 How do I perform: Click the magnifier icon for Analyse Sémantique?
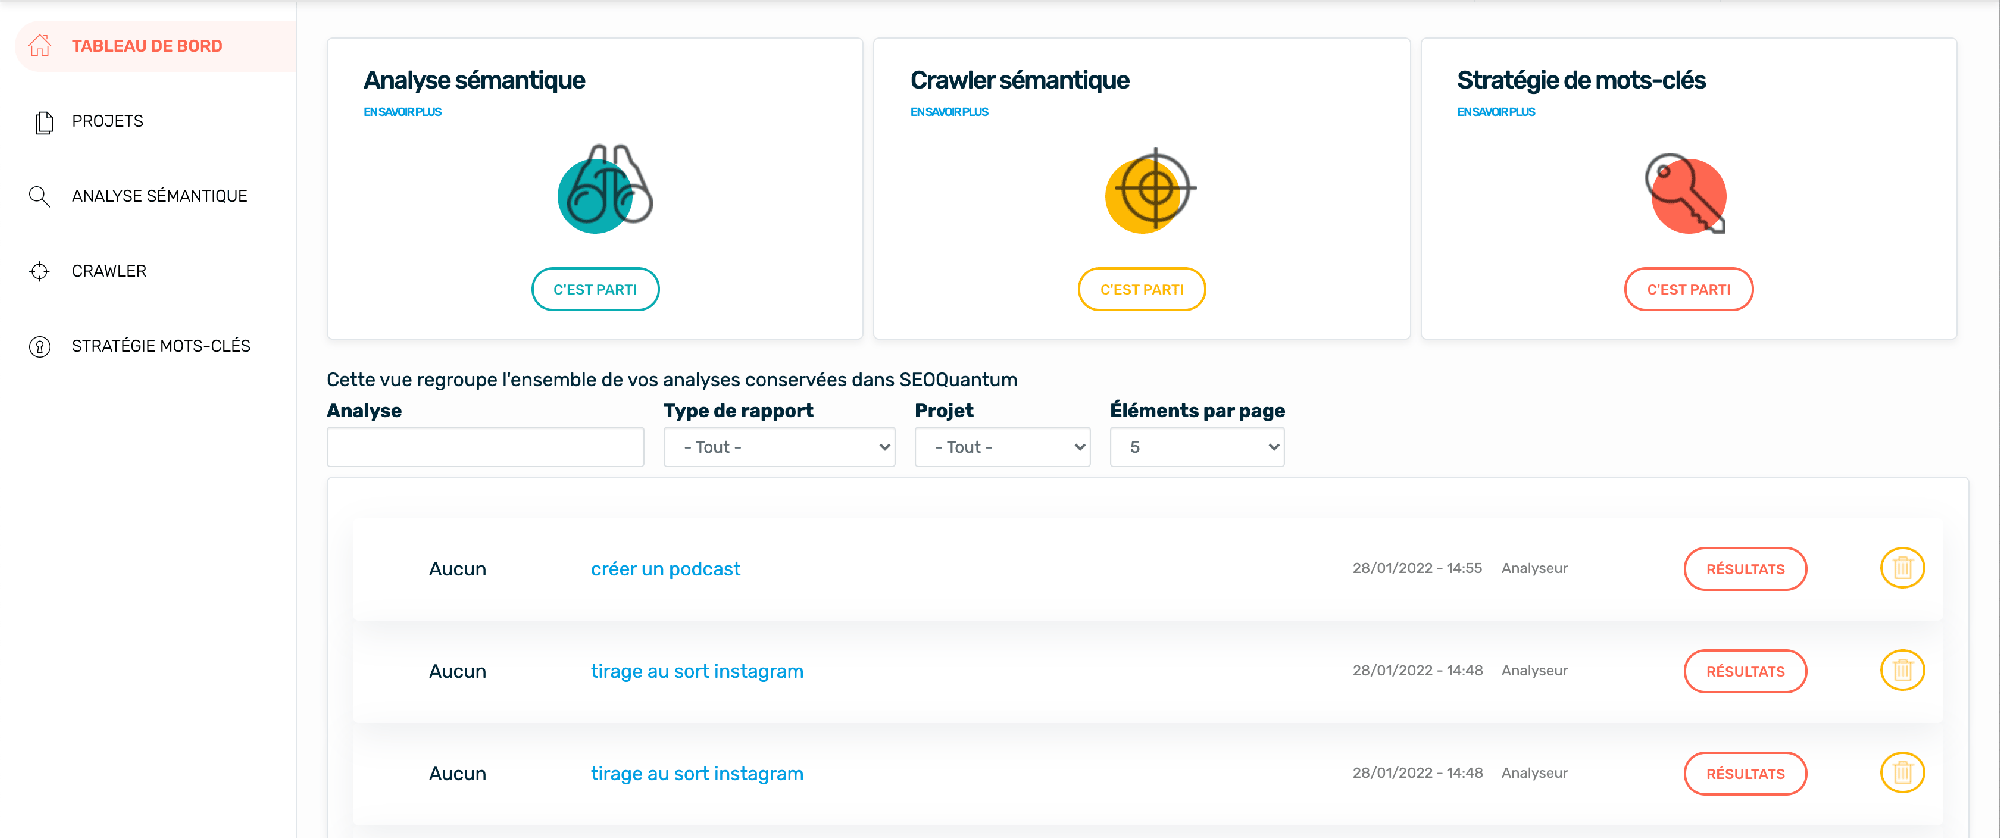coord(39,196)
